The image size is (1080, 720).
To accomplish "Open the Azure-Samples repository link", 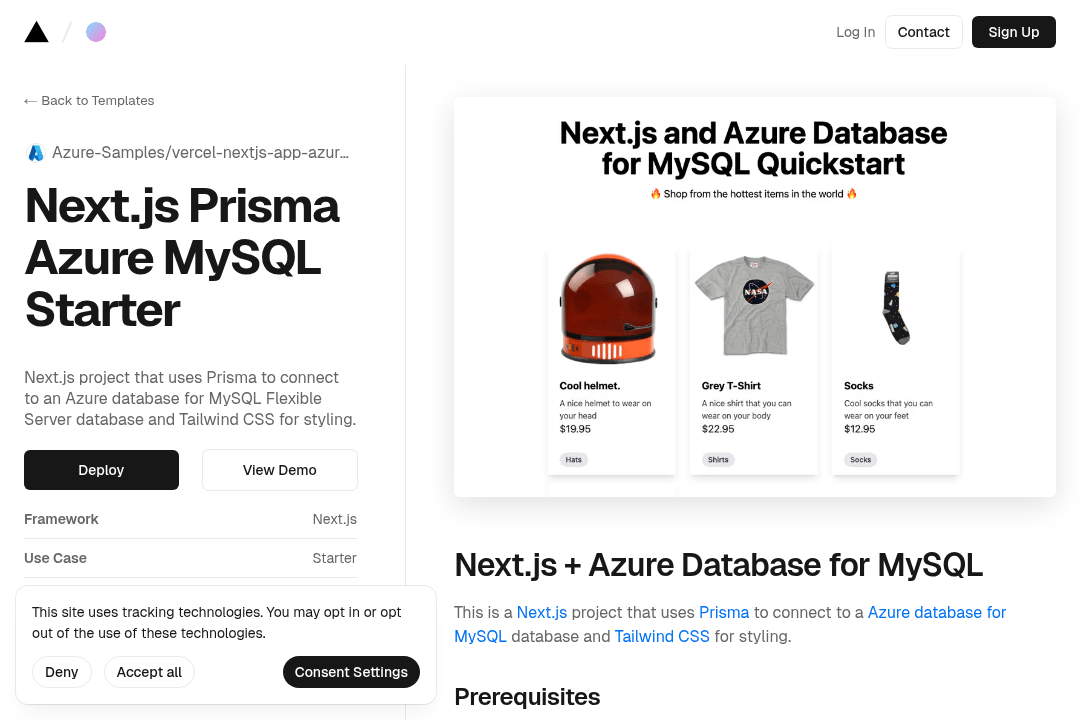I will [200, 152].
